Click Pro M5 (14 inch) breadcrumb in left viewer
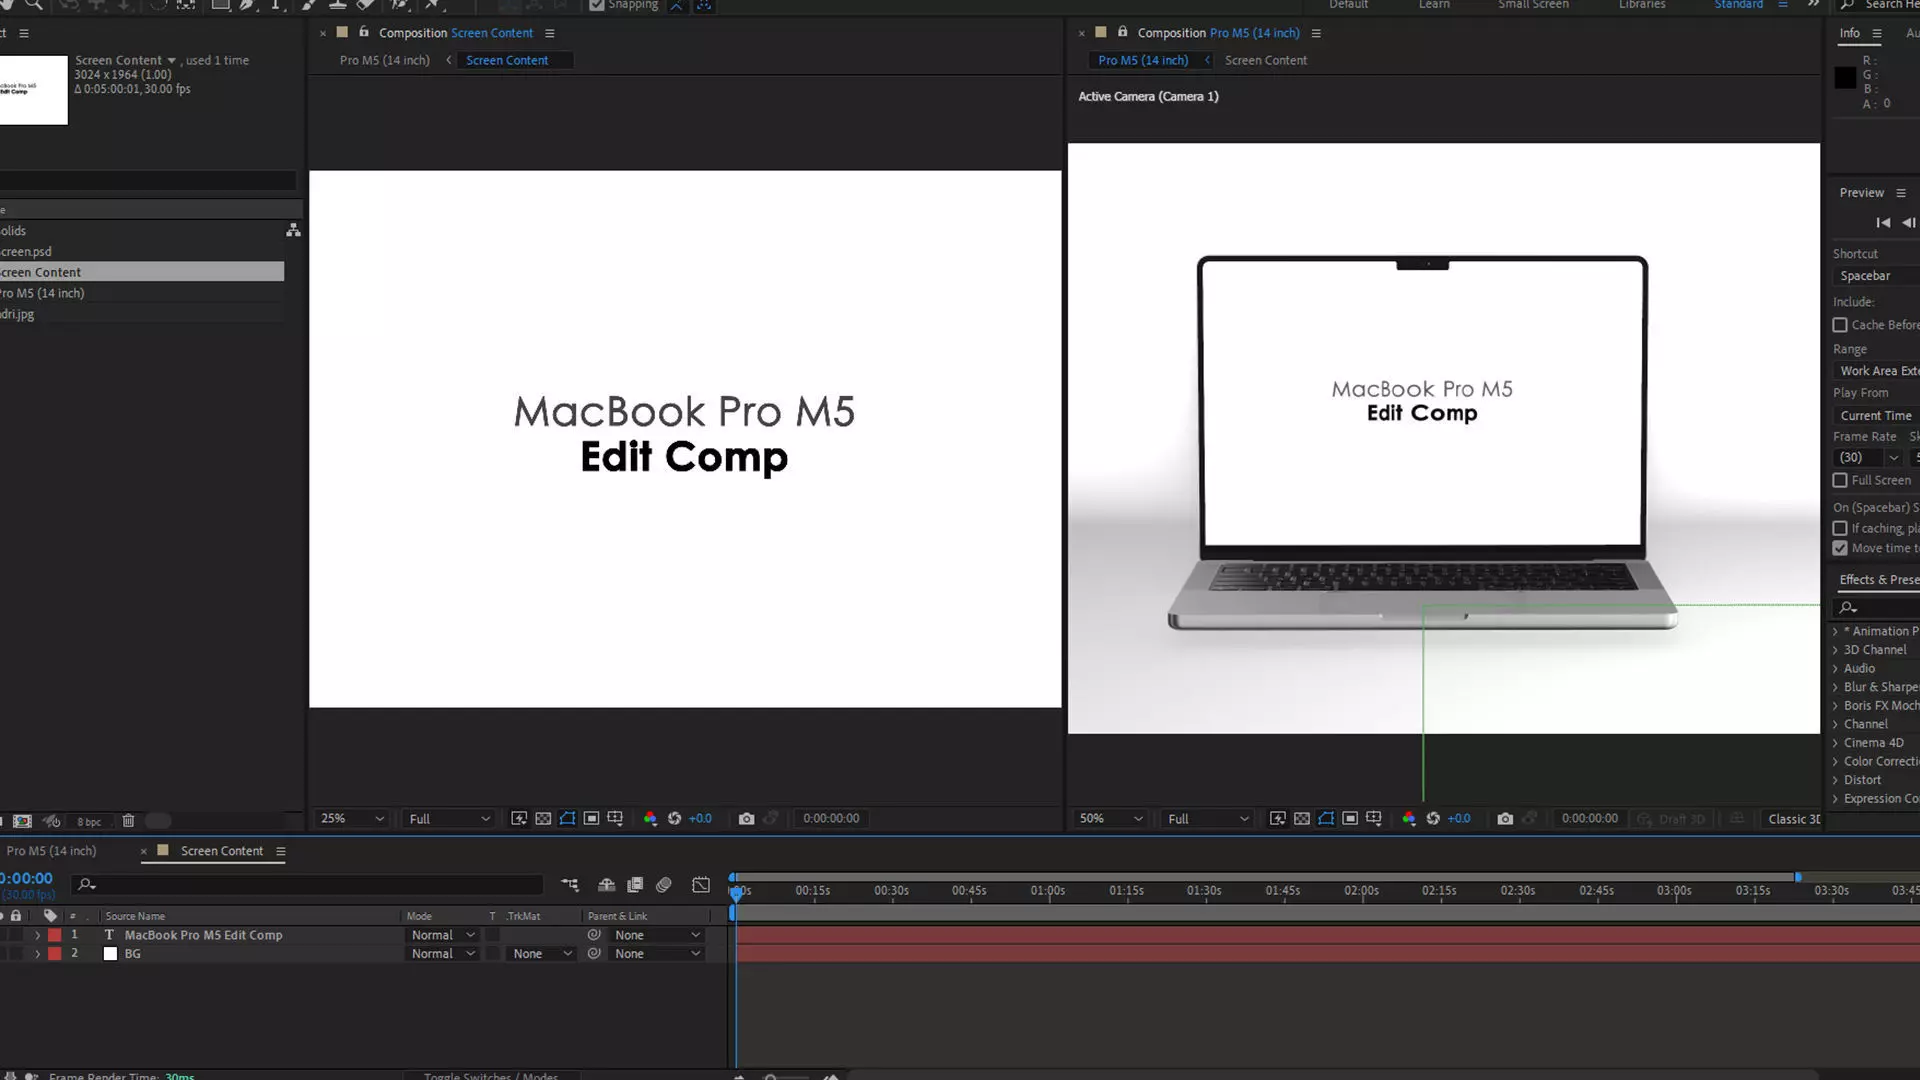Image resolution: width=1920 pixels, height=1080 pixels. [x=385, y=60]
